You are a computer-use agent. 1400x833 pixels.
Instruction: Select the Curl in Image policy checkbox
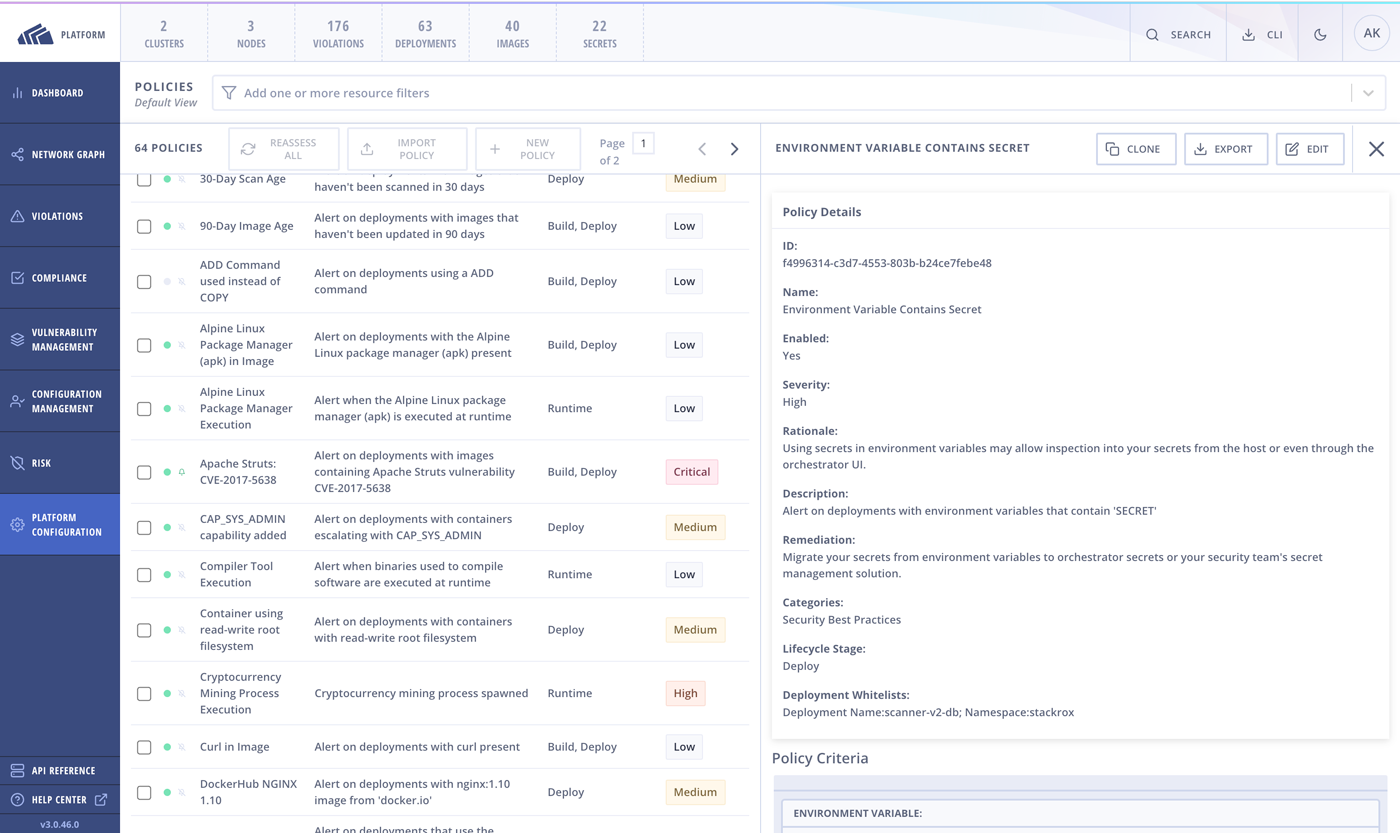[143, 746]
